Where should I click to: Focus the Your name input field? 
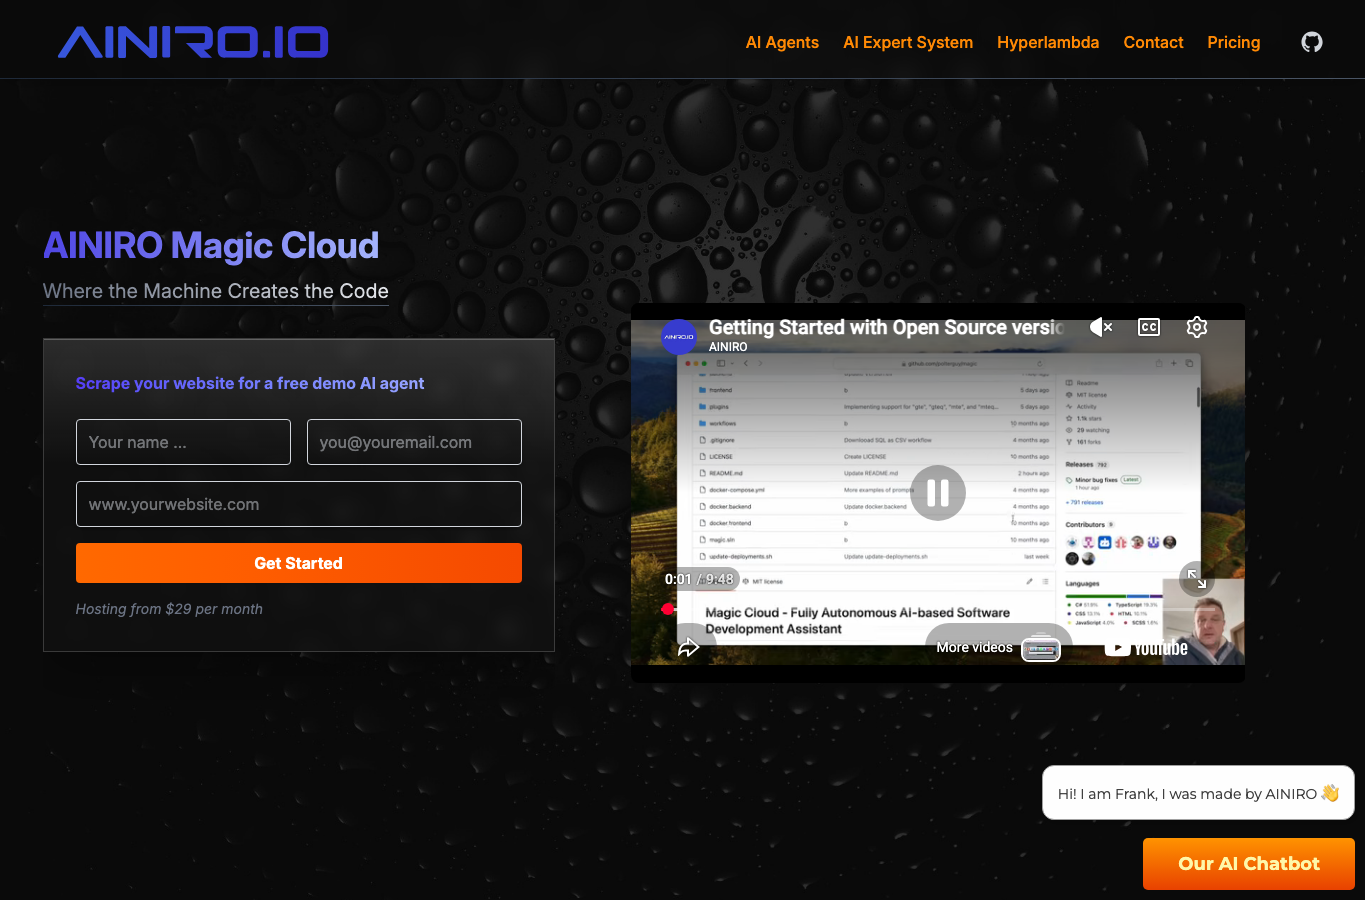183,442
